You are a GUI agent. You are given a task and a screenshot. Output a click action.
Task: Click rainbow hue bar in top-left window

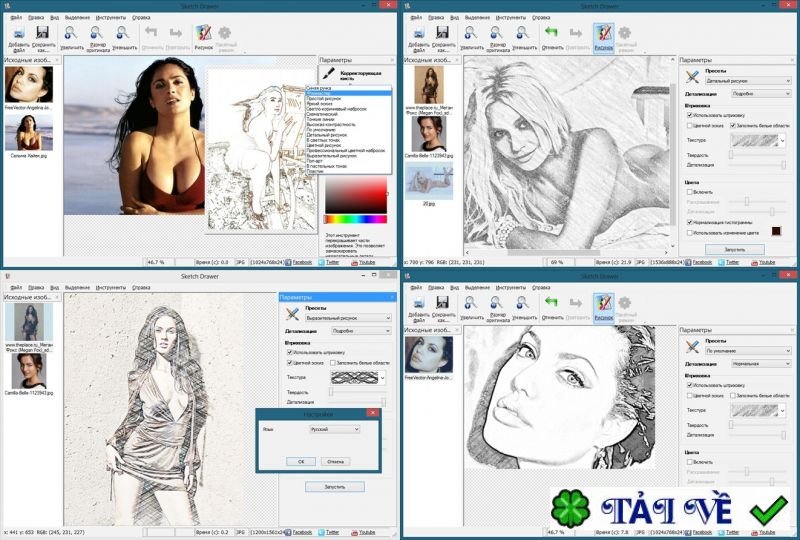pyautogui.click(x=356, y=219)
